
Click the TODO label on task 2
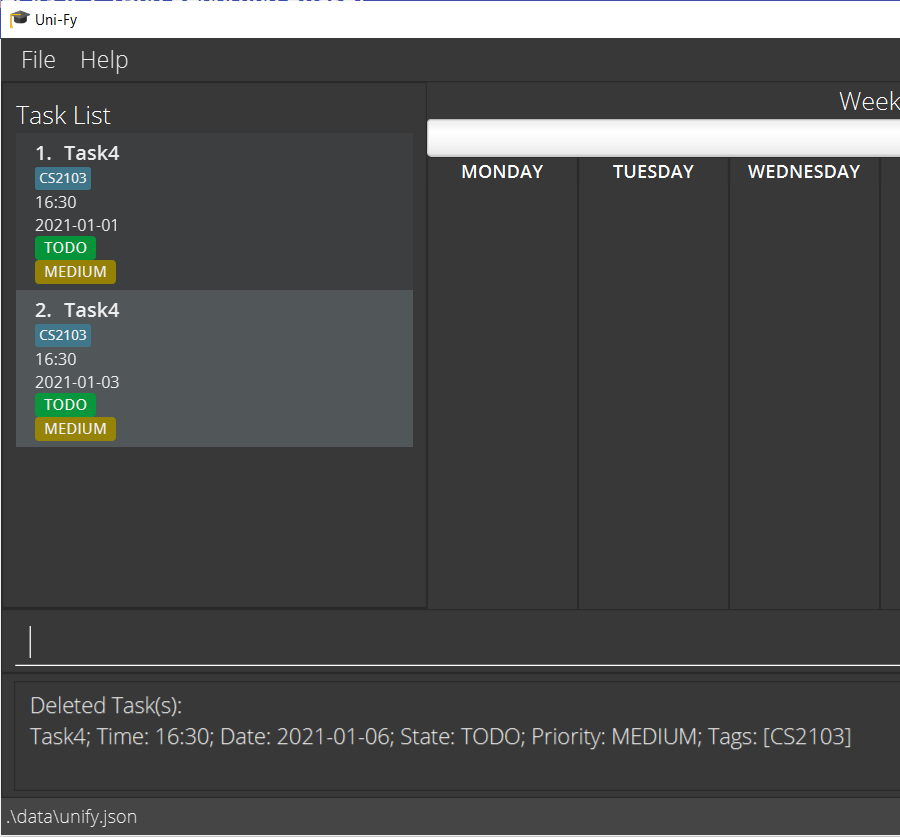[x=65, y=405]
